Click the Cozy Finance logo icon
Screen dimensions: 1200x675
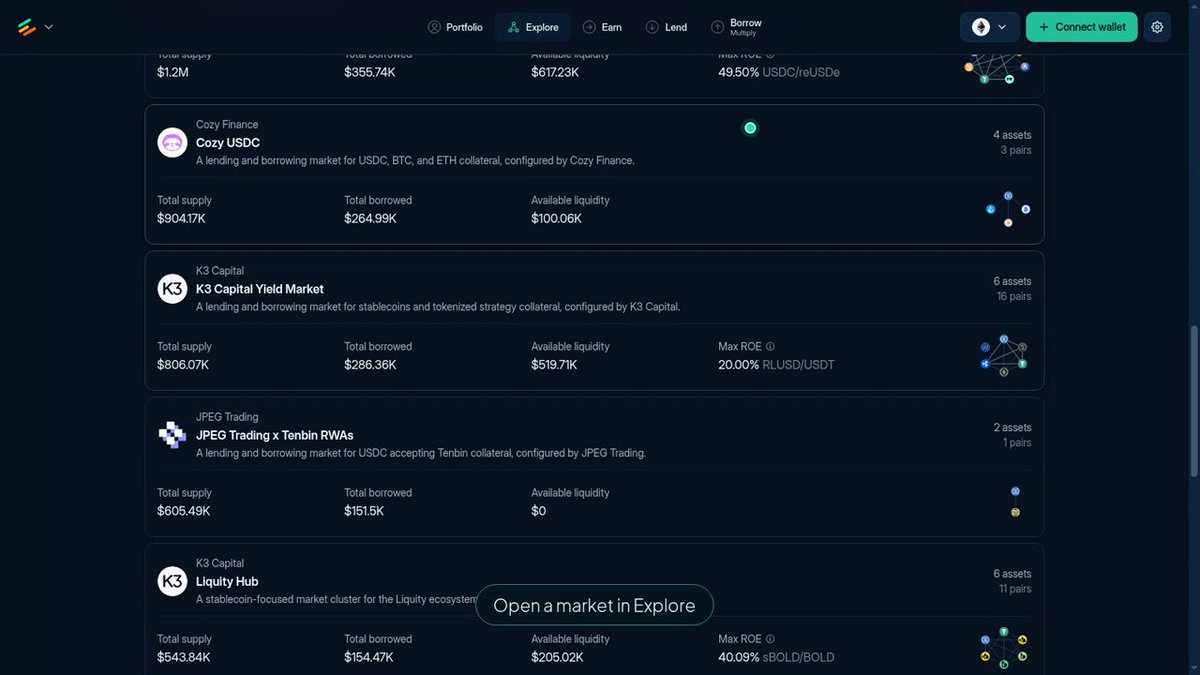pyautogui.click(x=172, y=143)
